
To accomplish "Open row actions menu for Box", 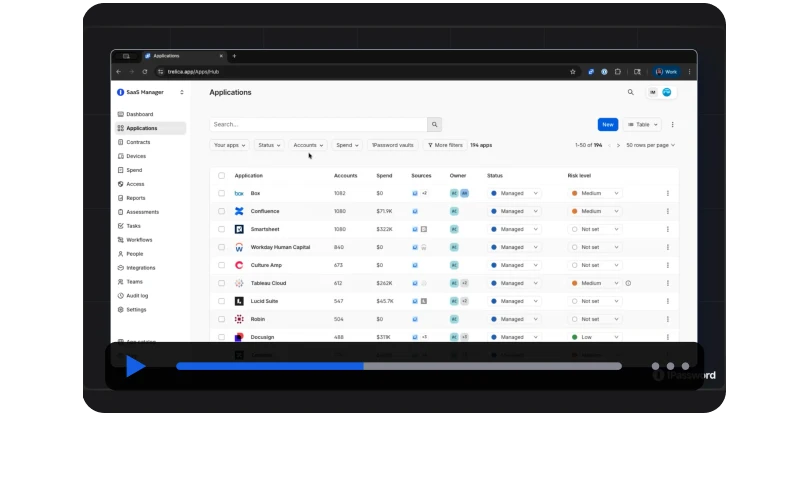I will tap(667, 193).
